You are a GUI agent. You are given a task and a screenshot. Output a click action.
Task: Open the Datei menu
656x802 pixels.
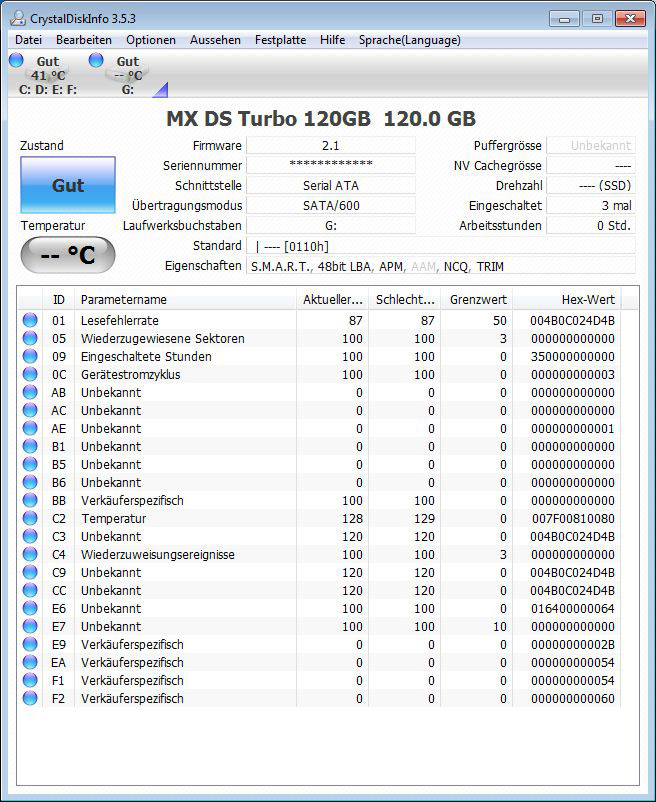tap(29, 40)
